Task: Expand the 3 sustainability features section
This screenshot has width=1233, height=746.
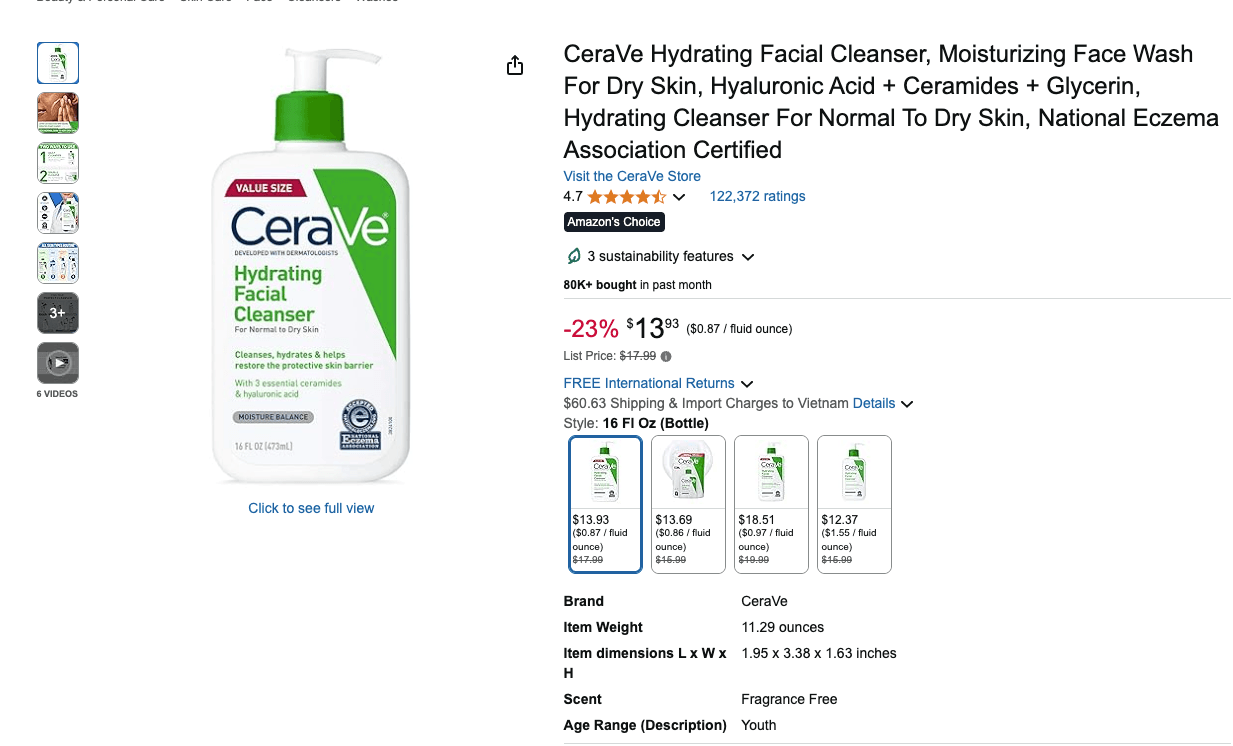Action: tap(748, 256)
